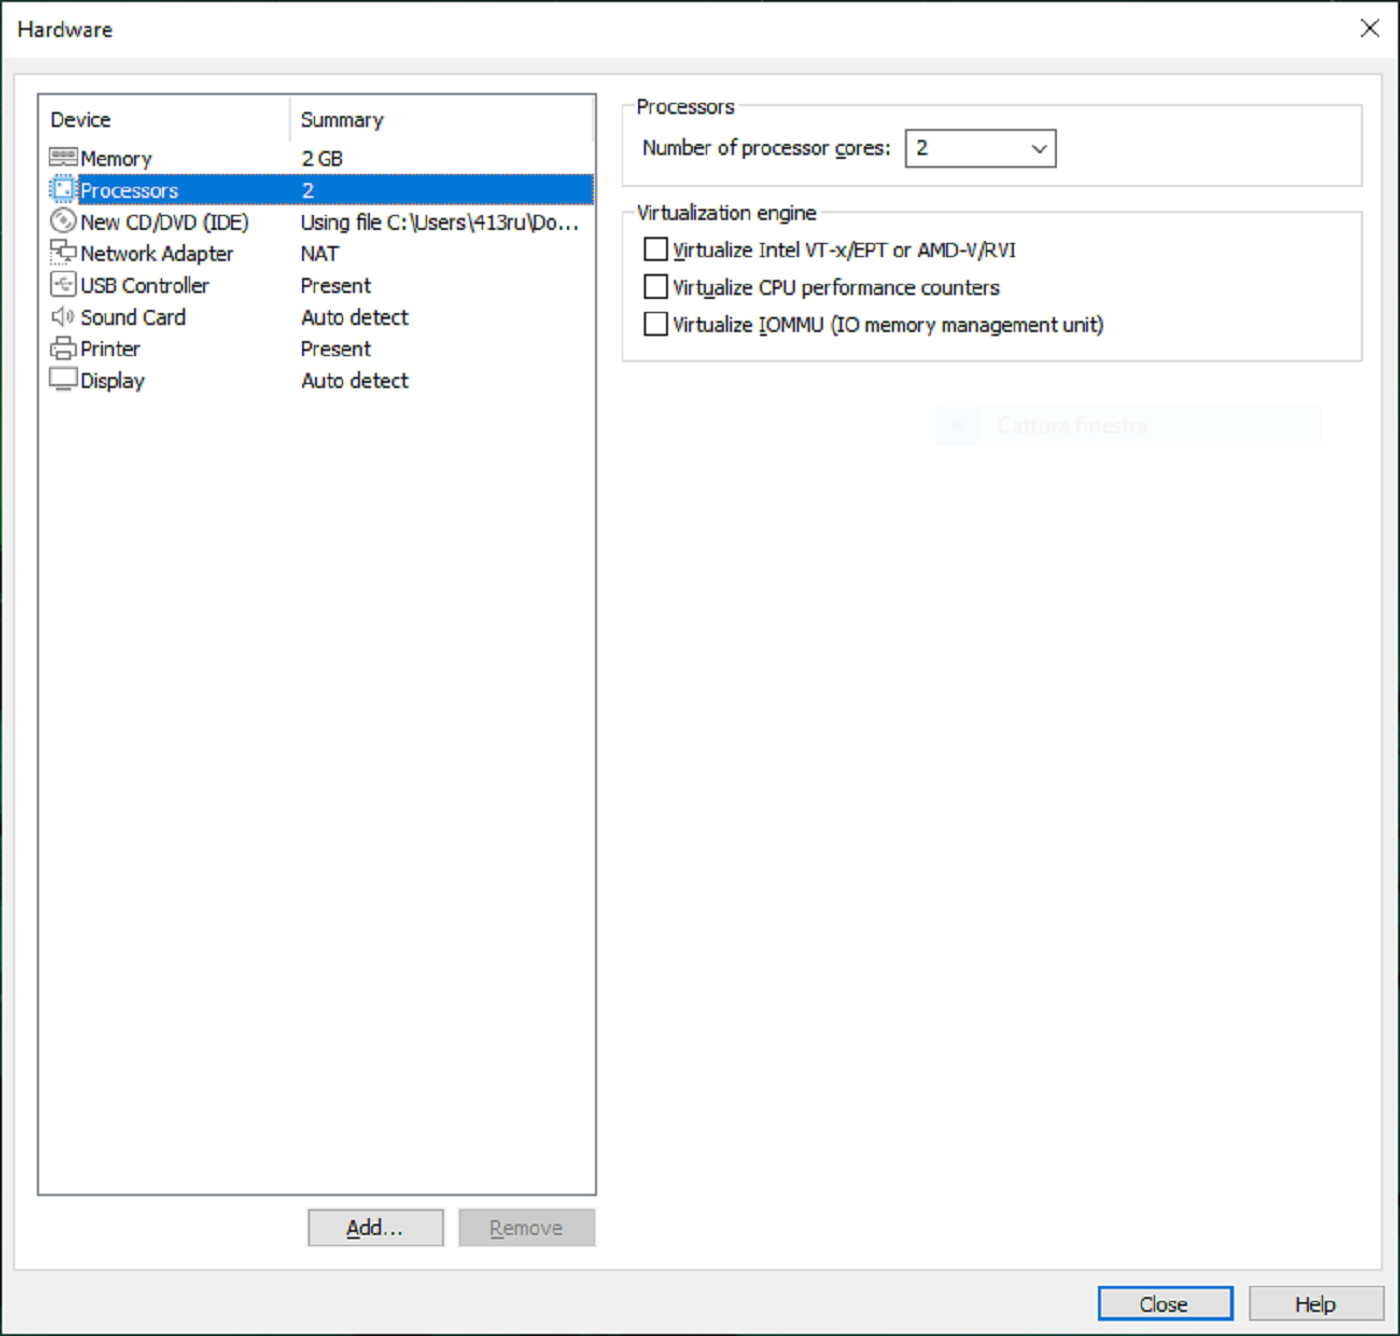Click the USB Controller icon
The height and width of the screenshot is (1336, 1400).
pos(62,285)
